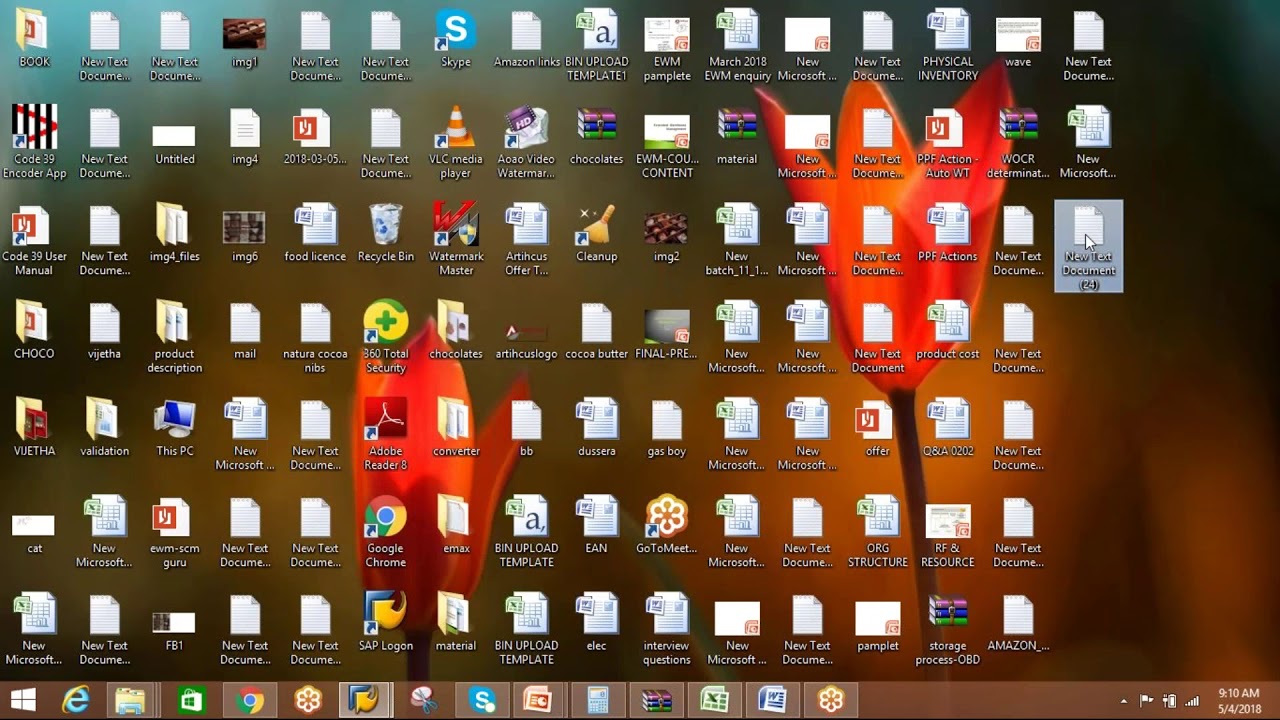Viewport: 1280px width, 720px height.
Task: Open the Start menu button
Action: point(23,700)
